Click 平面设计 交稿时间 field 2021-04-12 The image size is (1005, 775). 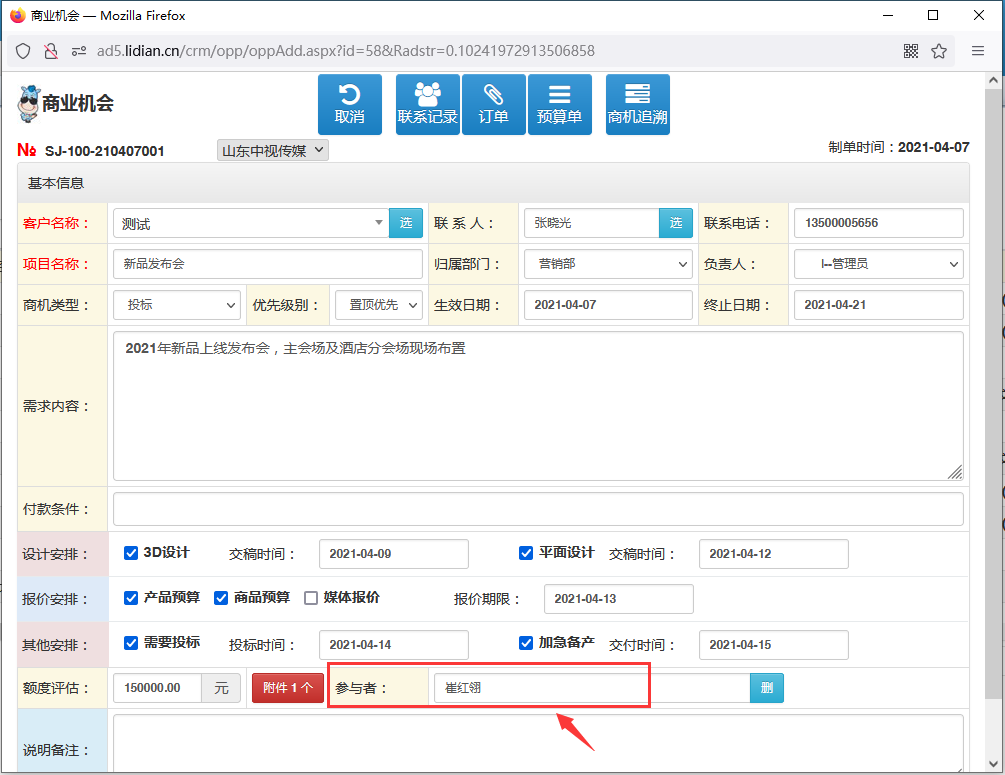(774, 554)
